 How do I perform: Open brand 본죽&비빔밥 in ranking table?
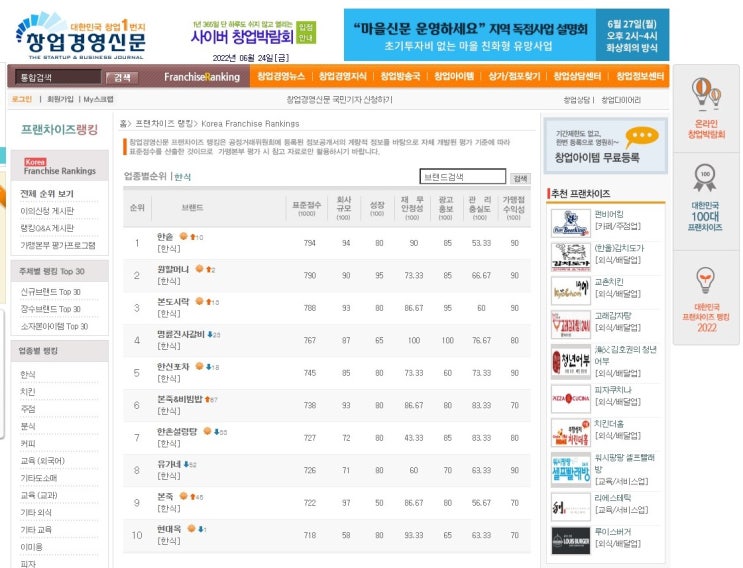[180, 399]
